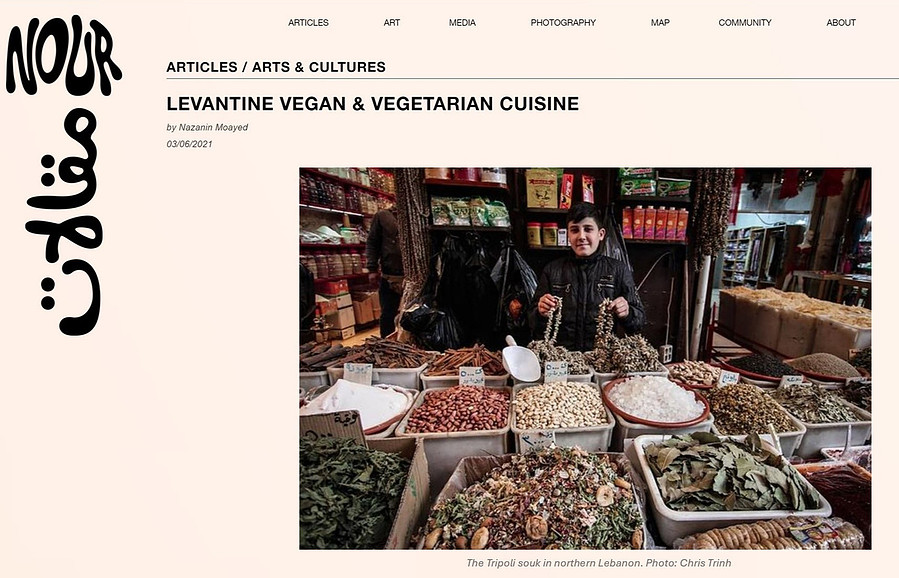899x578 pixels.
Task: Click the red peanuts bin in photo
Action: click(457, 410)
